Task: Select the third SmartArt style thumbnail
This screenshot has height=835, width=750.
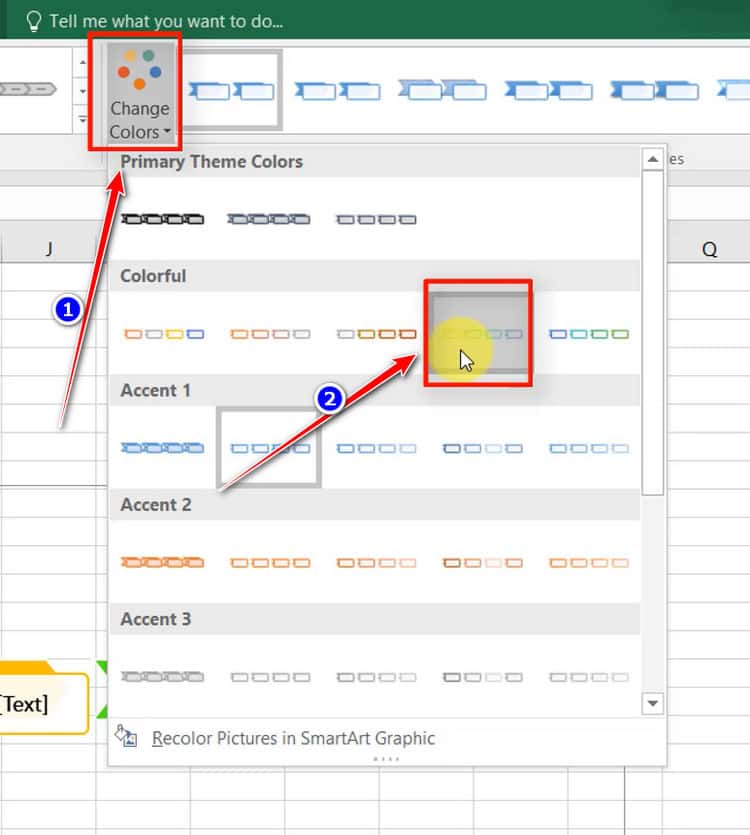Action: pyautogui.click(x=443, y=89)
